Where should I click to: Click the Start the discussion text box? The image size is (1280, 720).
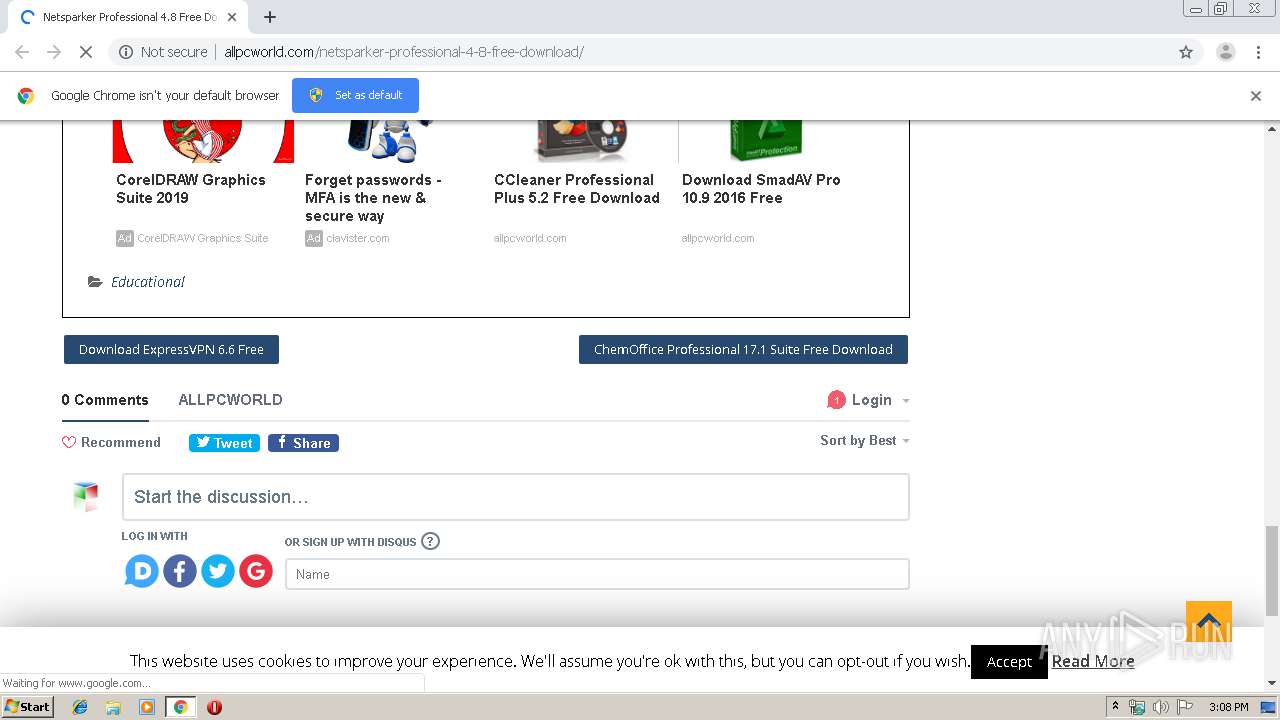pos(515,497)
